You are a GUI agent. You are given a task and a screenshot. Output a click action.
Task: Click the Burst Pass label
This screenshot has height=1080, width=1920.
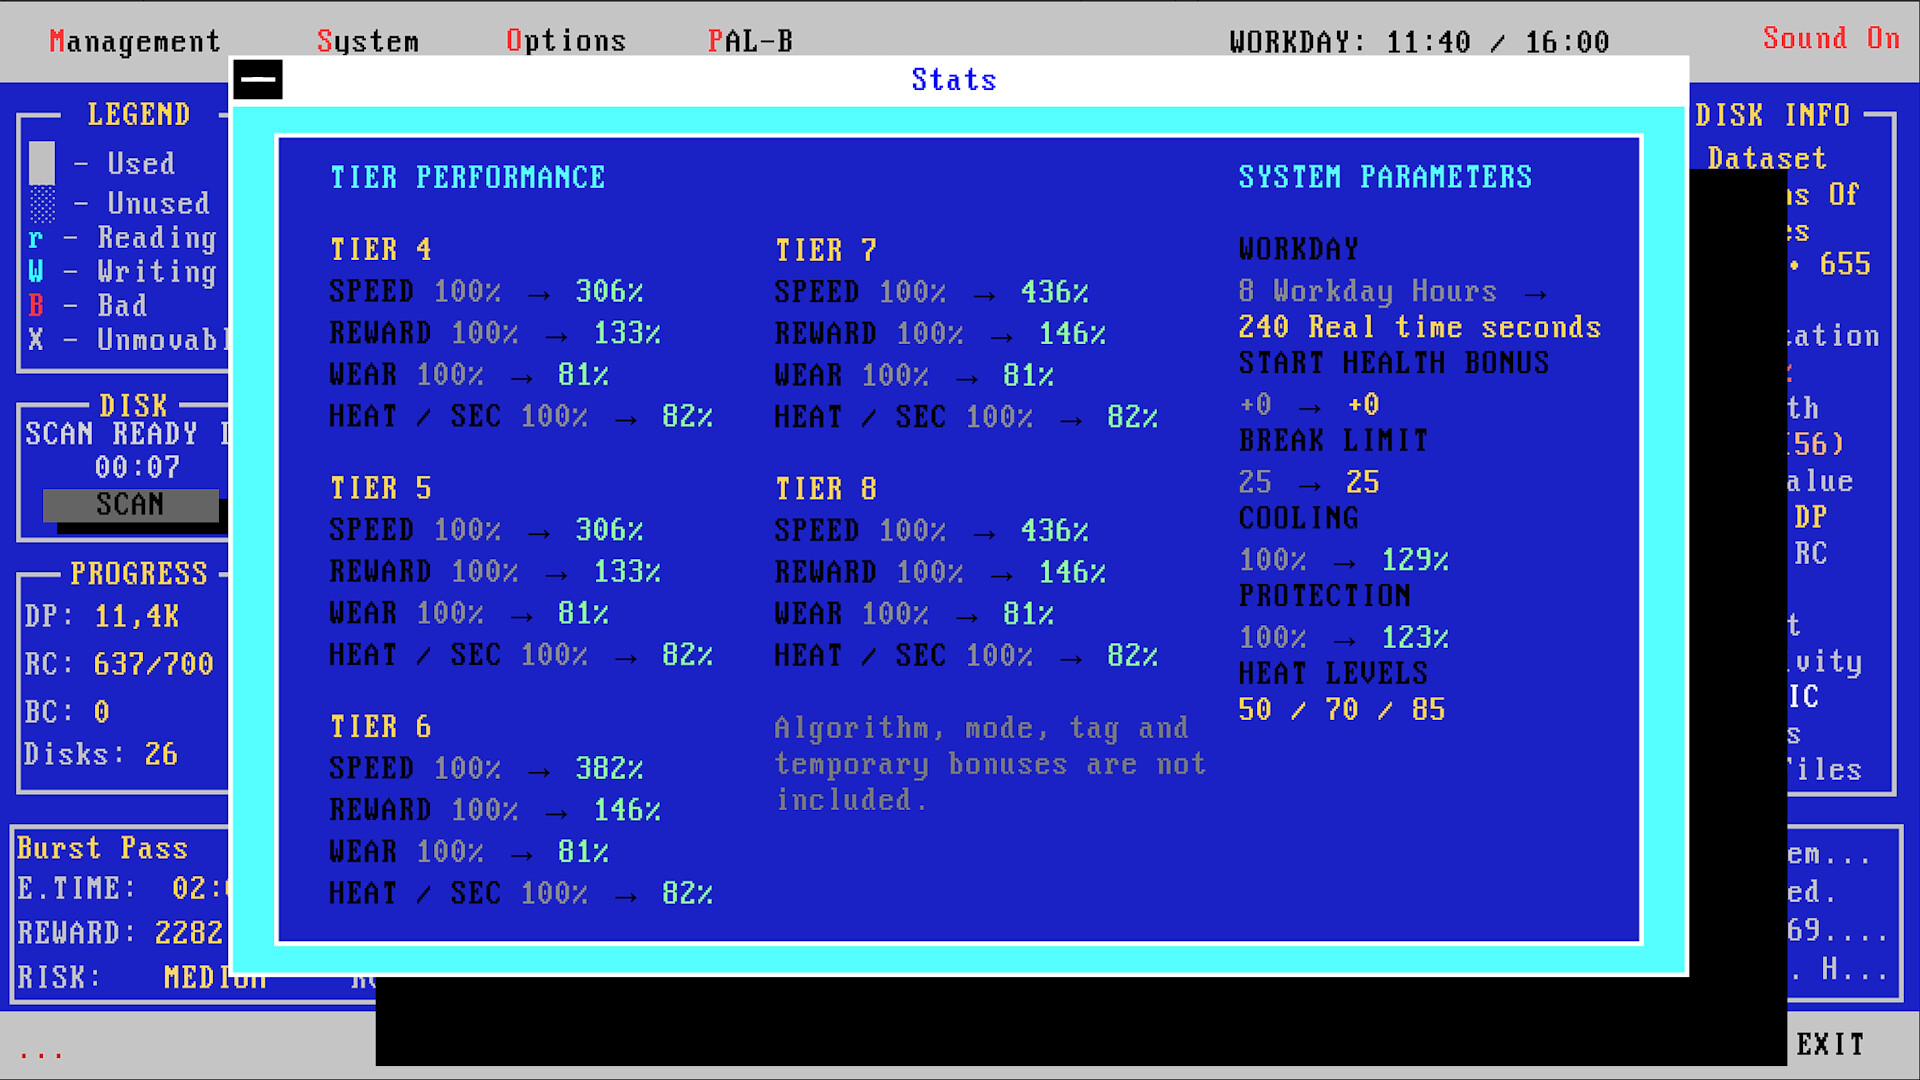(x=102, y=848)
